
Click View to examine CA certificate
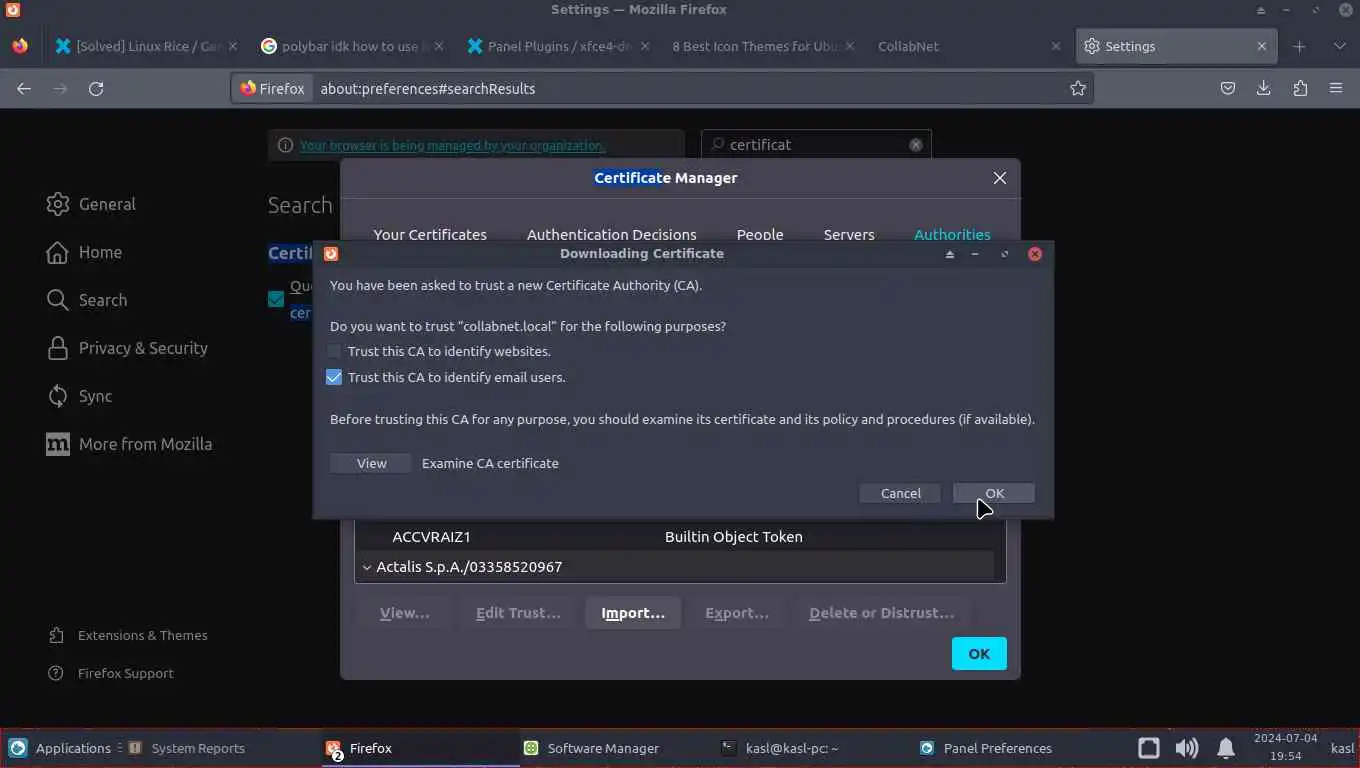371,463
